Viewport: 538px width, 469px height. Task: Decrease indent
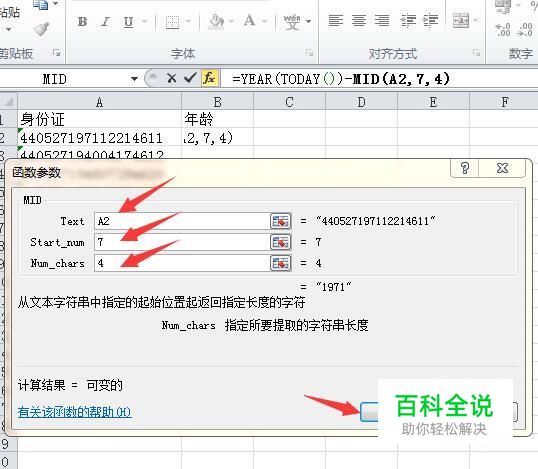click(x=408, y=21)
